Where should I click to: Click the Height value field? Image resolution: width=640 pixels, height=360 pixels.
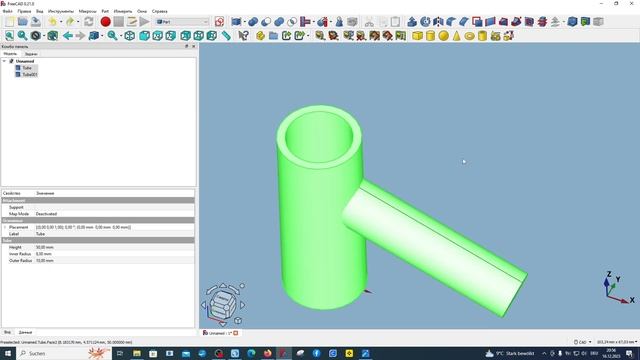click(114, 247)
